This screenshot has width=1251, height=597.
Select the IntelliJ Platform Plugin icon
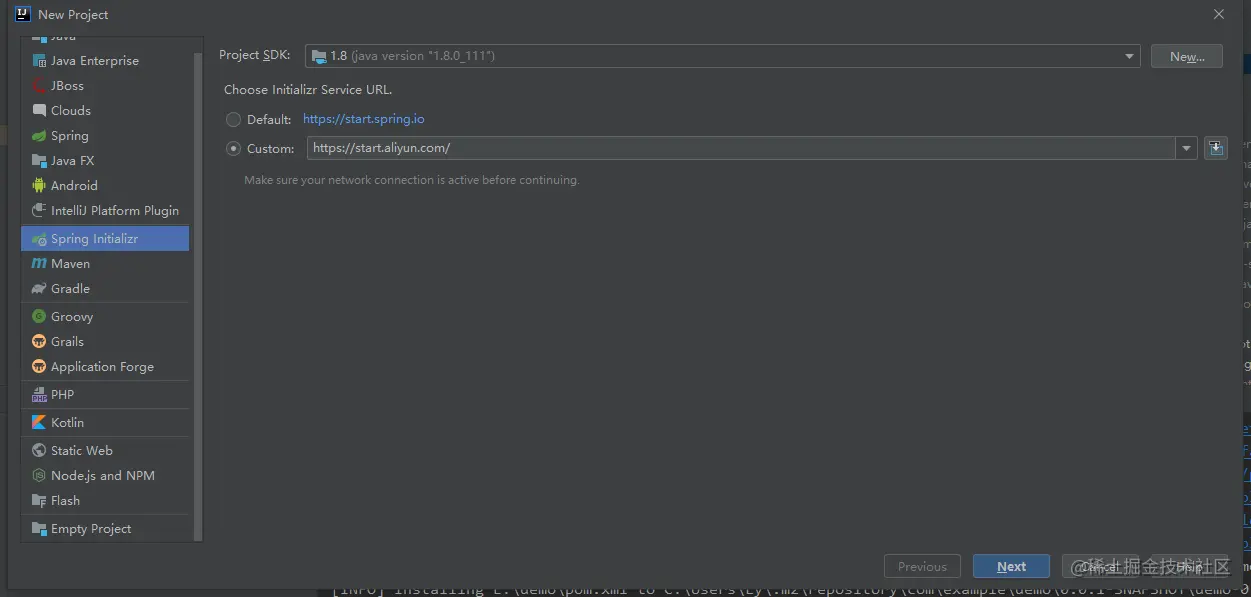tap(39, 211)
